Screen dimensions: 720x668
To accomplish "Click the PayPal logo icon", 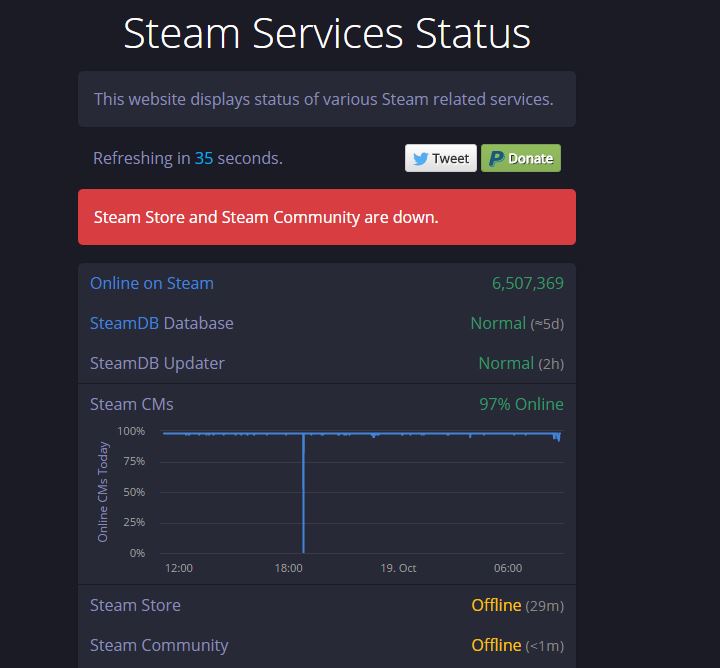I will (496, 159).
